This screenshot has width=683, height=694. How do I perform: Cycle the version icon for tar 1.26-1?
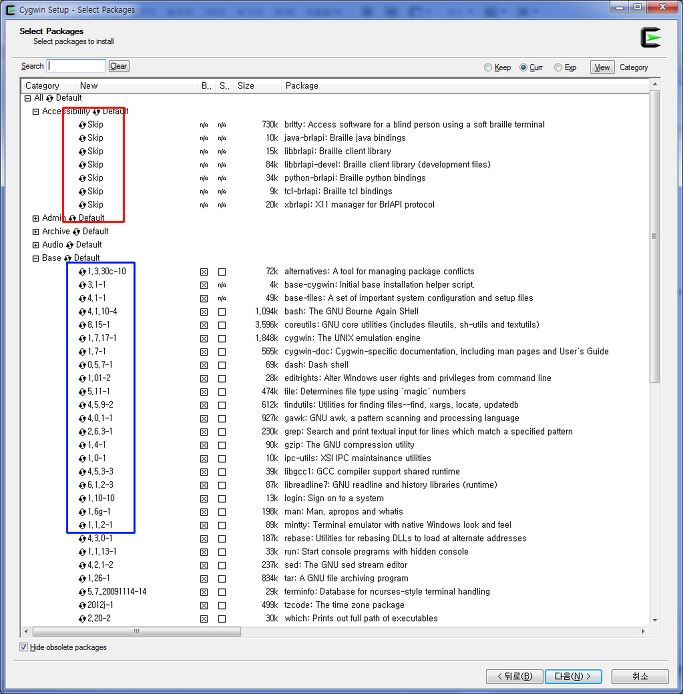(x=82, y=579)
